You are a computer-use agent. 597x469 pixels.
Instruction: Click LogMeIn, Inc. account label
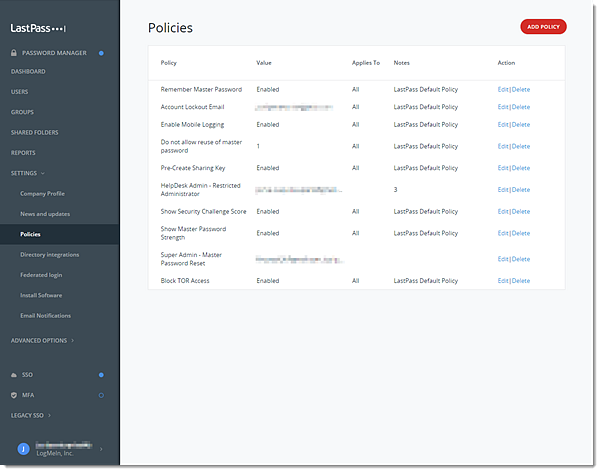point(55,453)
